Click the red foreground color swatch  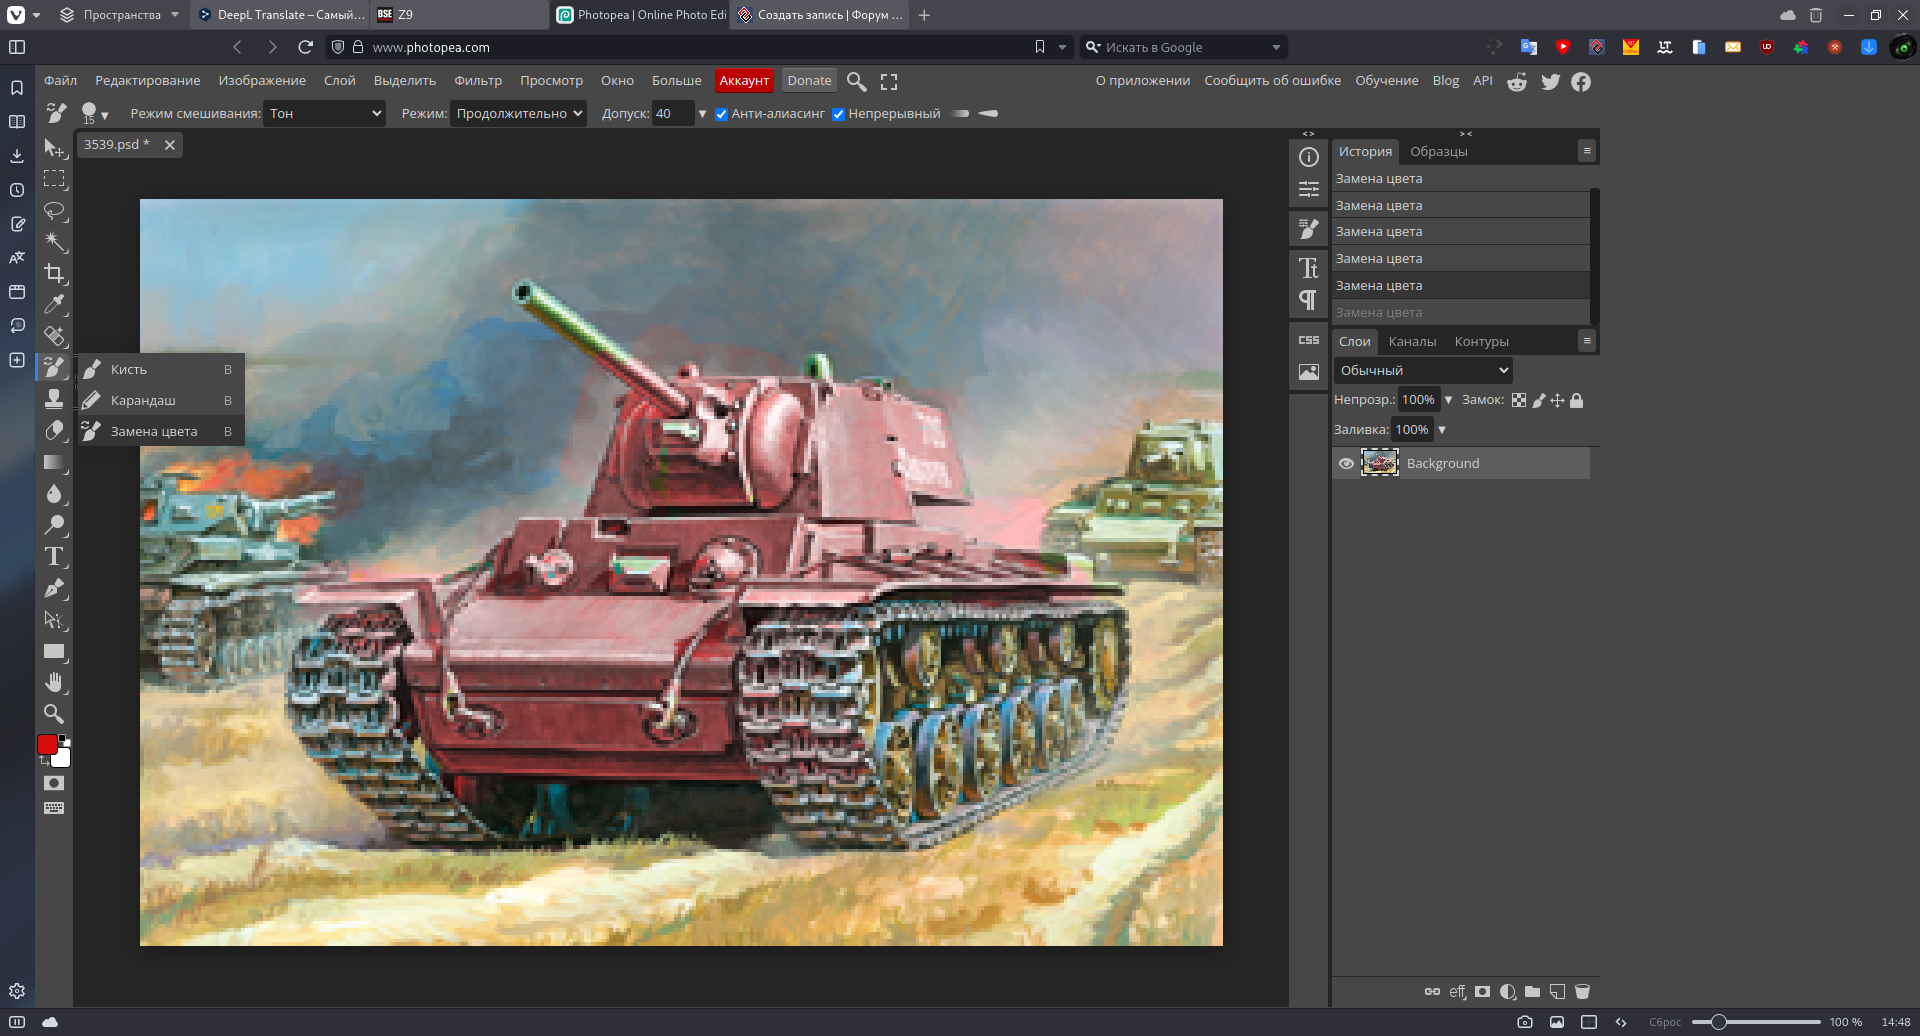(47, 745)
